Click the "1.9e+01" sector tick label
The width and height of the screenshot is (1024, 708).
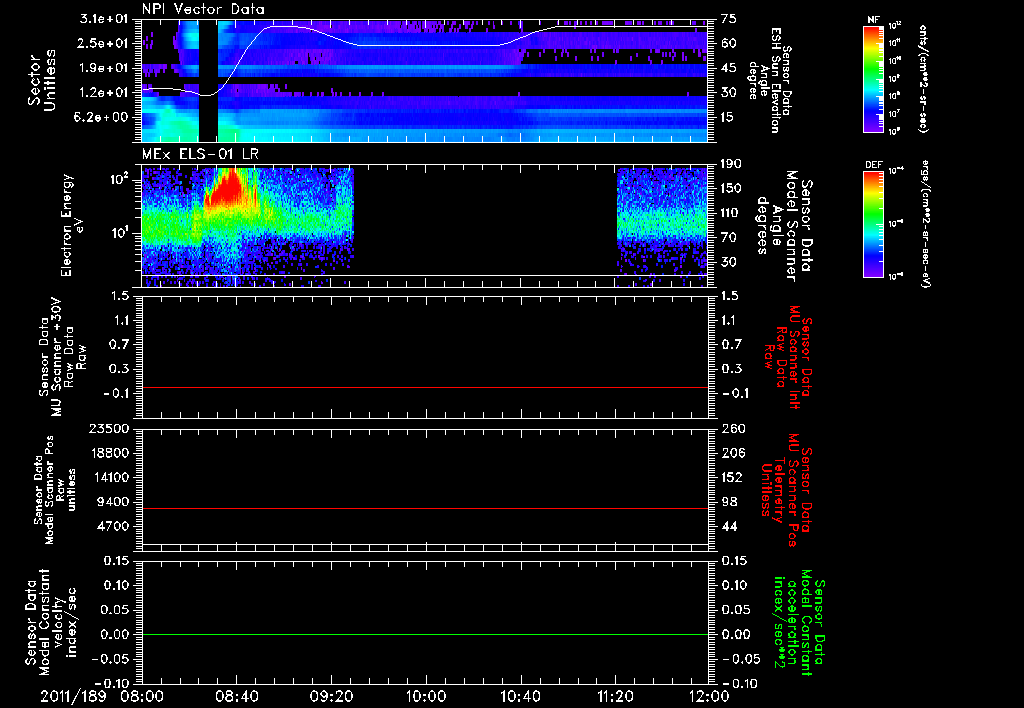104,68
